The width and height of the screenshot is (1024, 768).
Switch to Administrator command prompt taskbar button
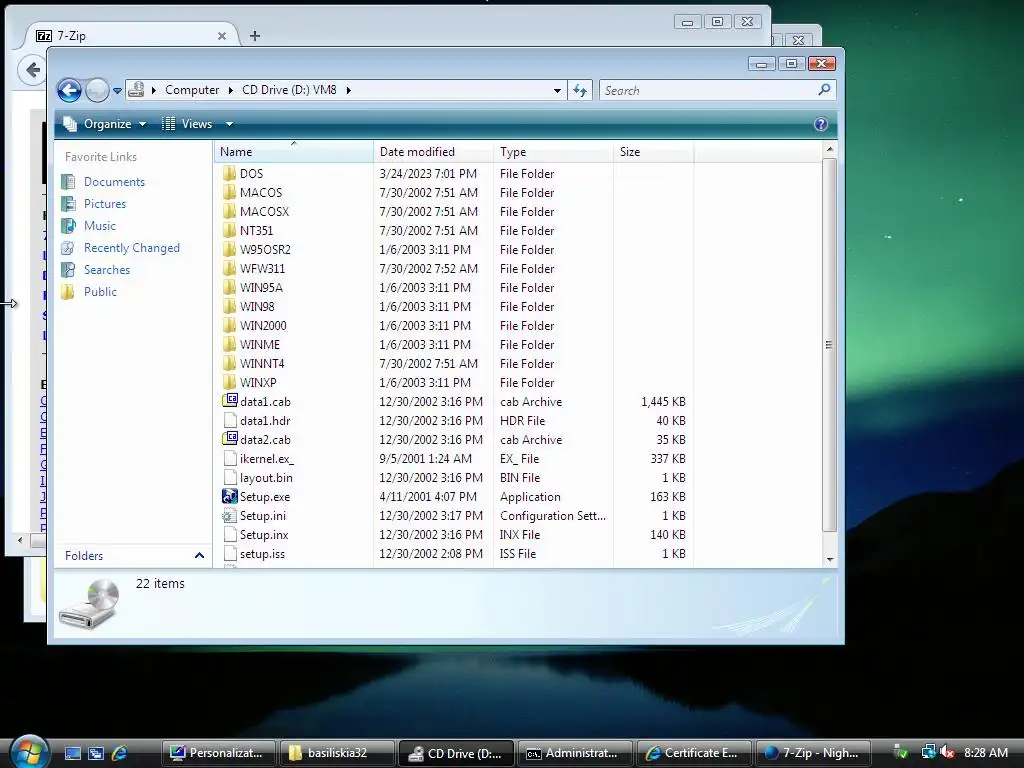pos(575,753)
